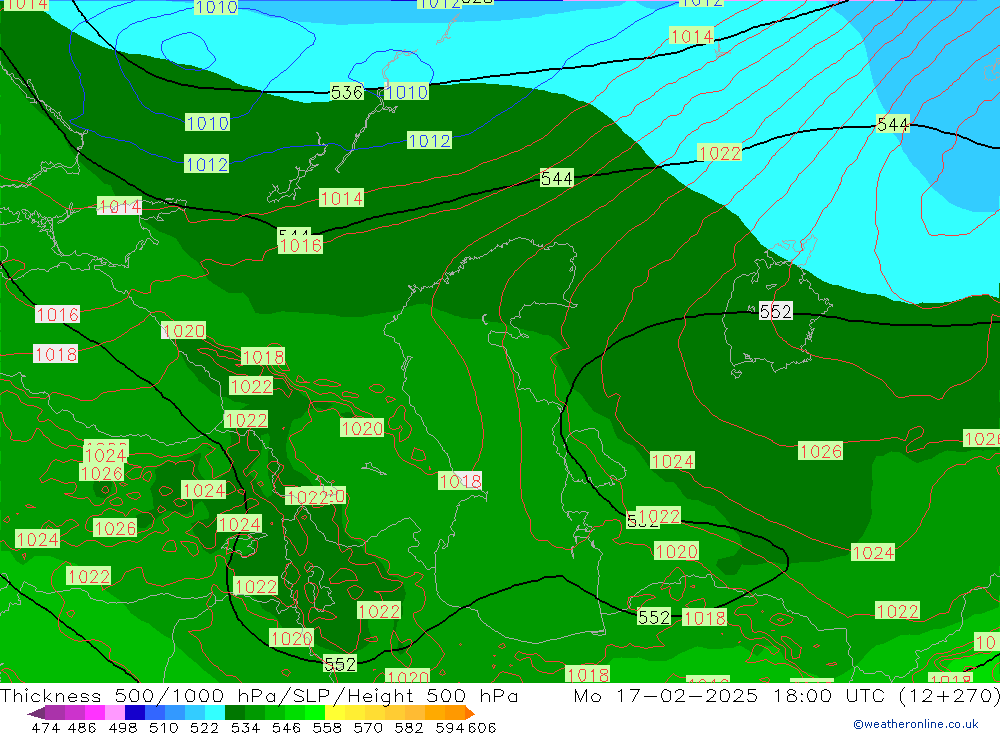Screen dimensions: 1000x733
Task: Click legend value 474
Action: click(x=45, y=727)
